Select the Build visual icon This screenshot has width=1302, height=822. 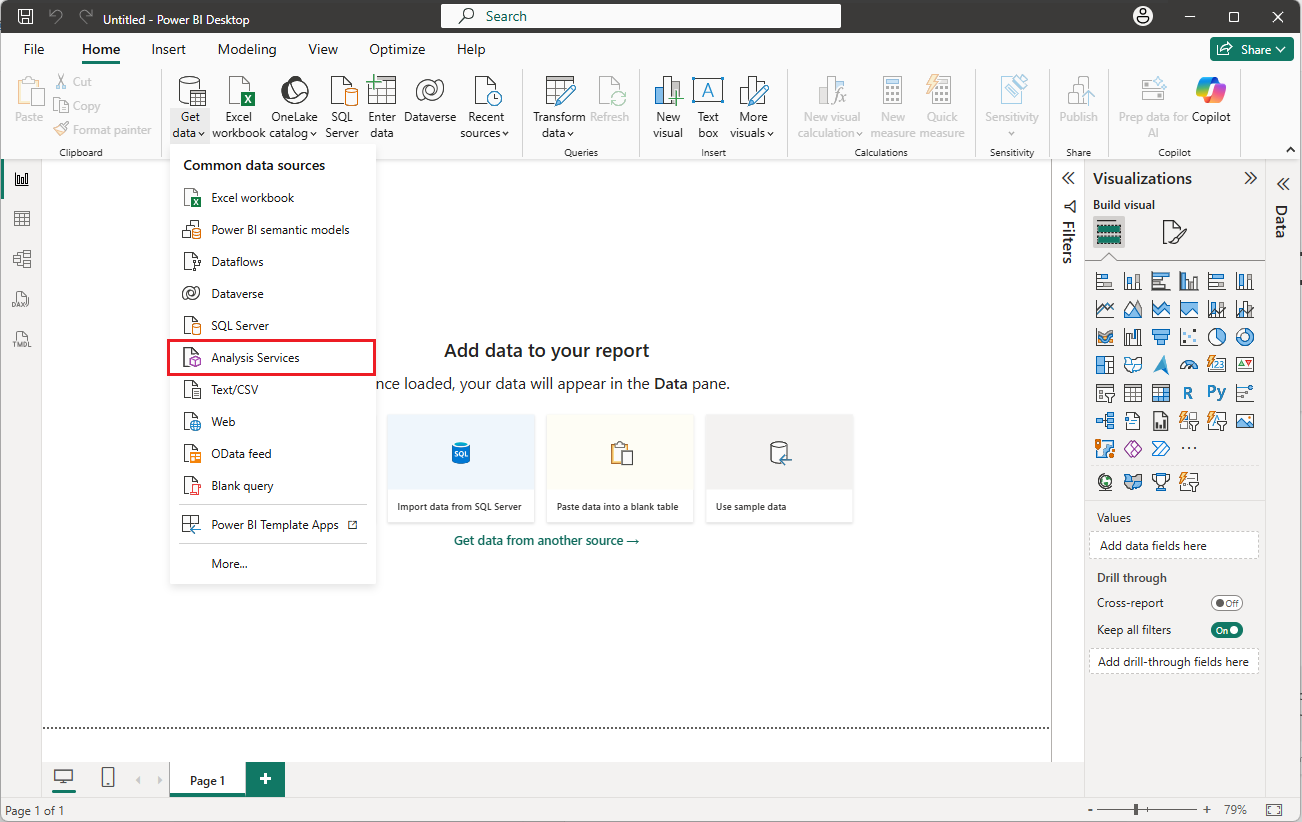[x=1109, y=233]
